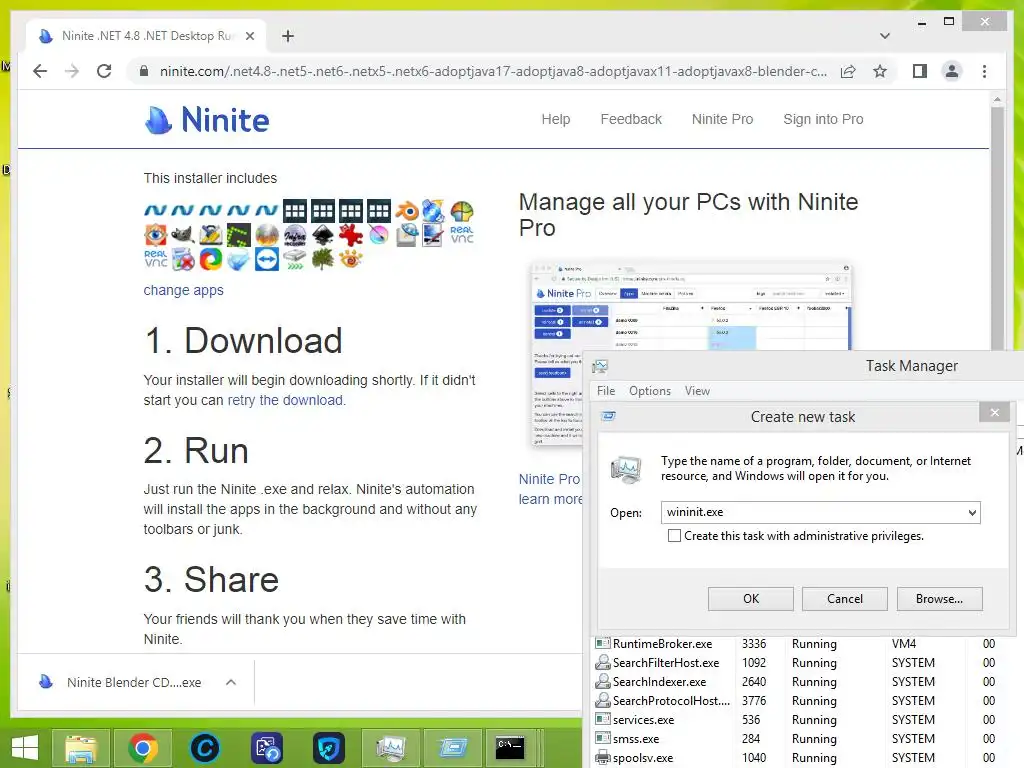Click the ImgBurn flaming disc icon
This screenshot has width=1024, height=768.
point(266,234)
